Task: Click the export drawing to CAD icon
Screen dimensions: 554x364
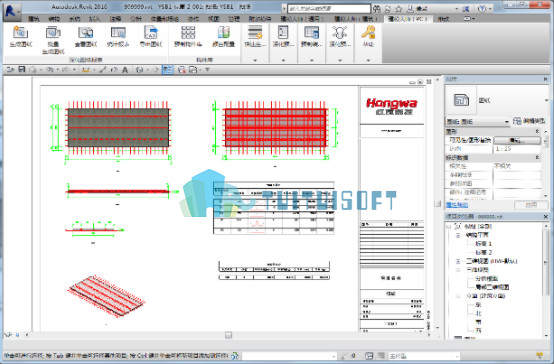Action: point(151,33)
